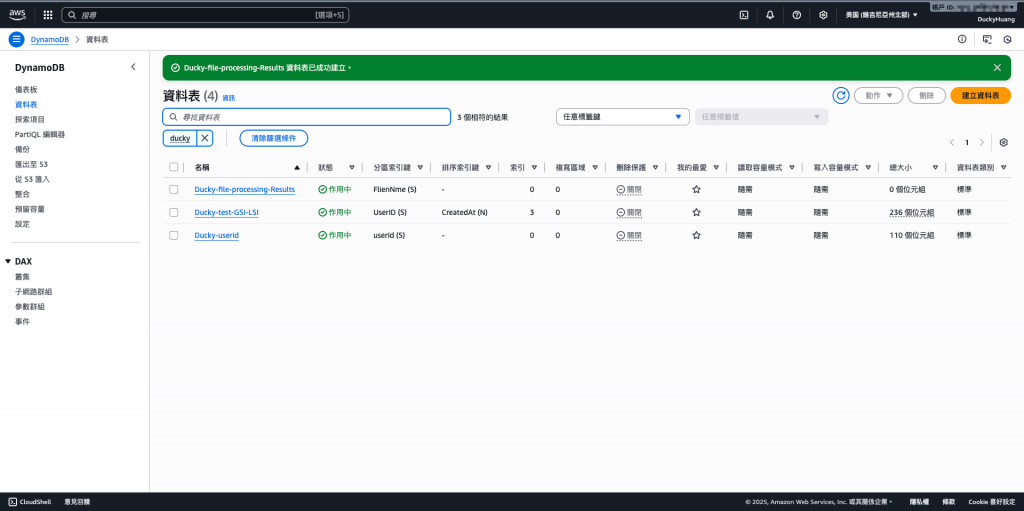Sort by 分區索引鍵 column
The height and width of the screenshot is (511, 1024).
pyautogui.click(x=420, y=167)
